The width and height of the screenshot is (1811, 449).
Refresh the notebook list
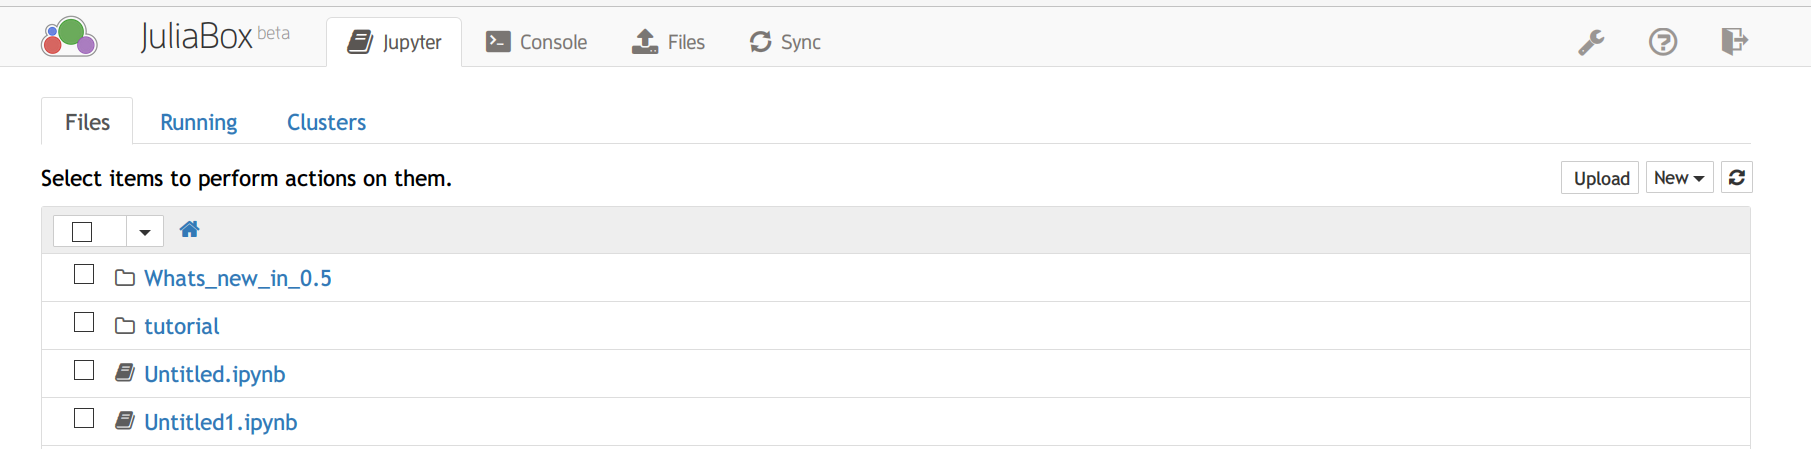(1736, 178)
